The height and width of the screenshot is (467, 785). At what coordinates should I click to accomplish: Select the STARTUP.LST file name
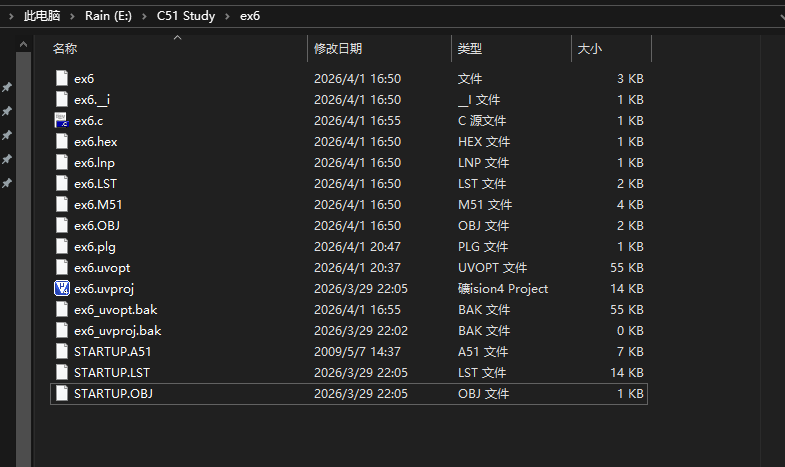[x=112, y=373]
